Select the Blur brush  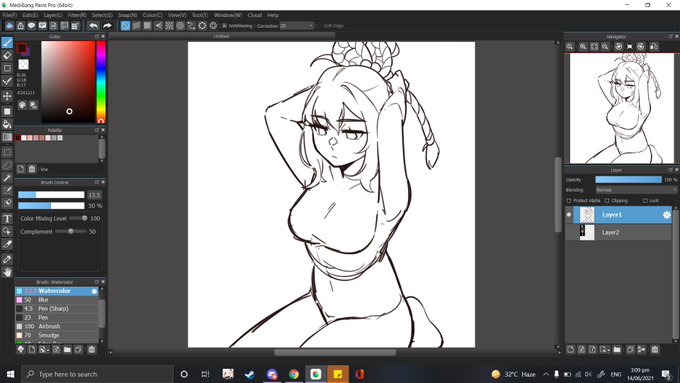tap(57, 300)
